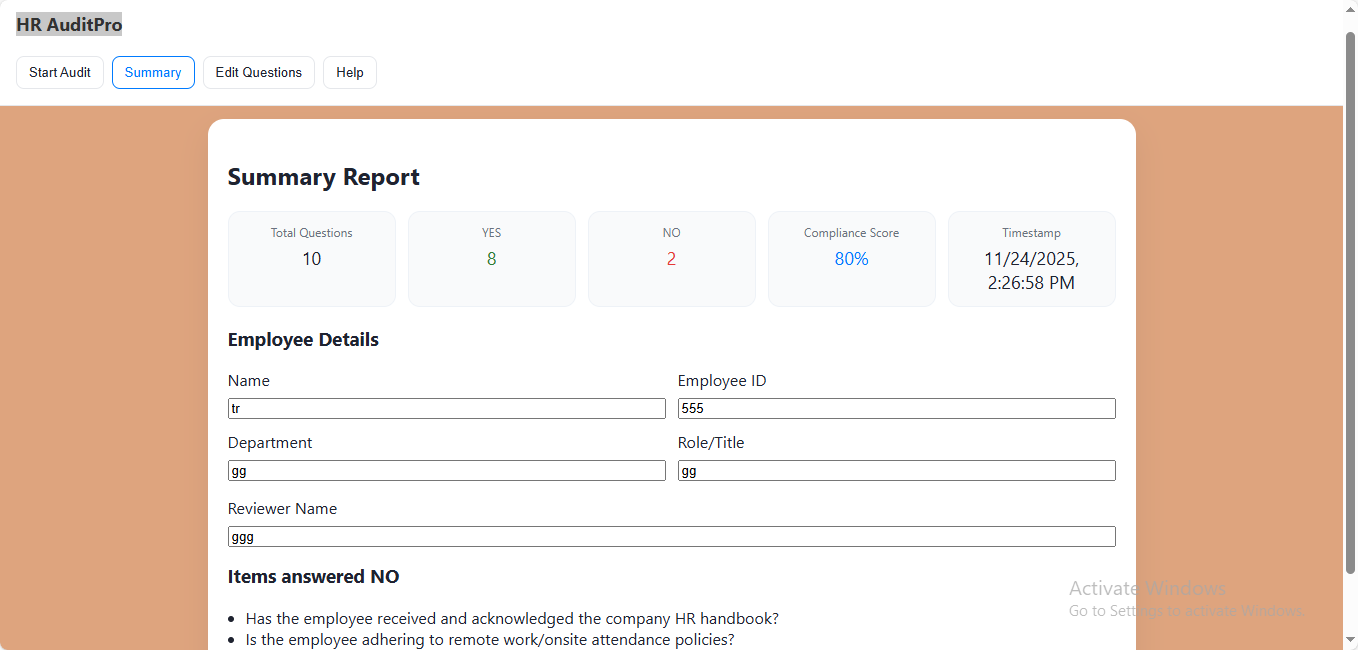Select the YES count card
The width and height of the screenshot is (1358, 650).
[492, 259]
